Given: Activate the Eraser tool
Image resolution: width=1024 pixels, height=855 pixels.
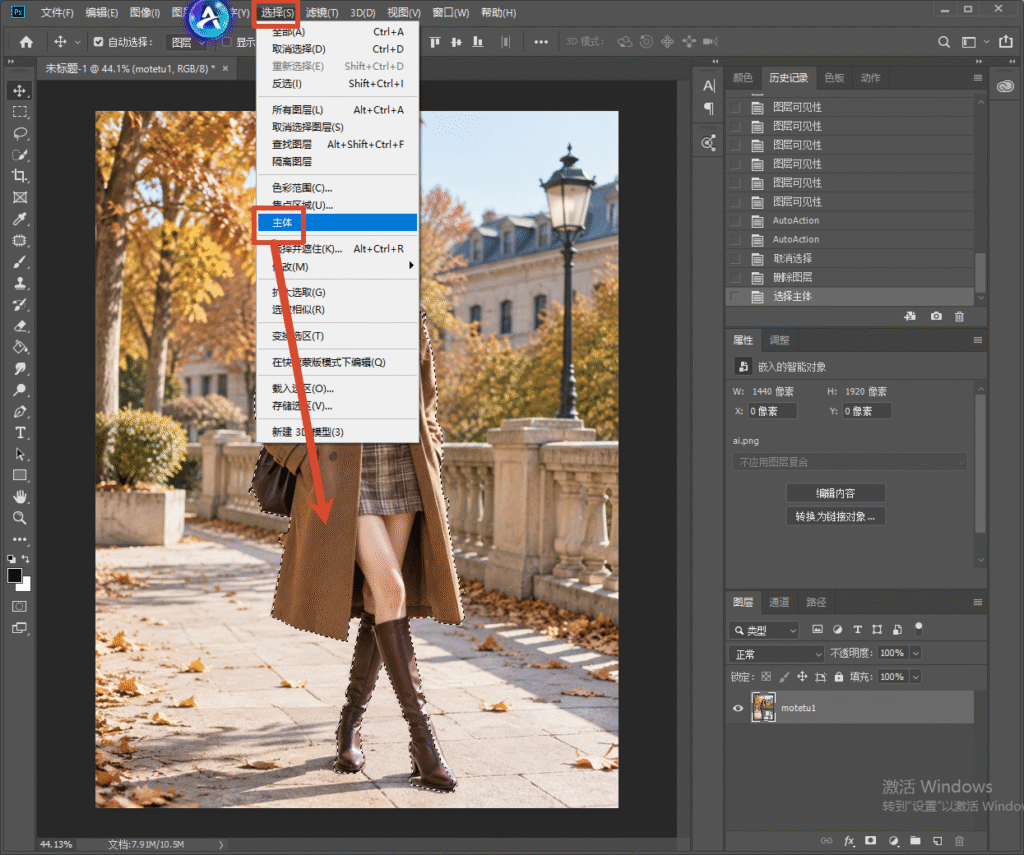Looking at the screenshot, I should [x=20, y=326].
